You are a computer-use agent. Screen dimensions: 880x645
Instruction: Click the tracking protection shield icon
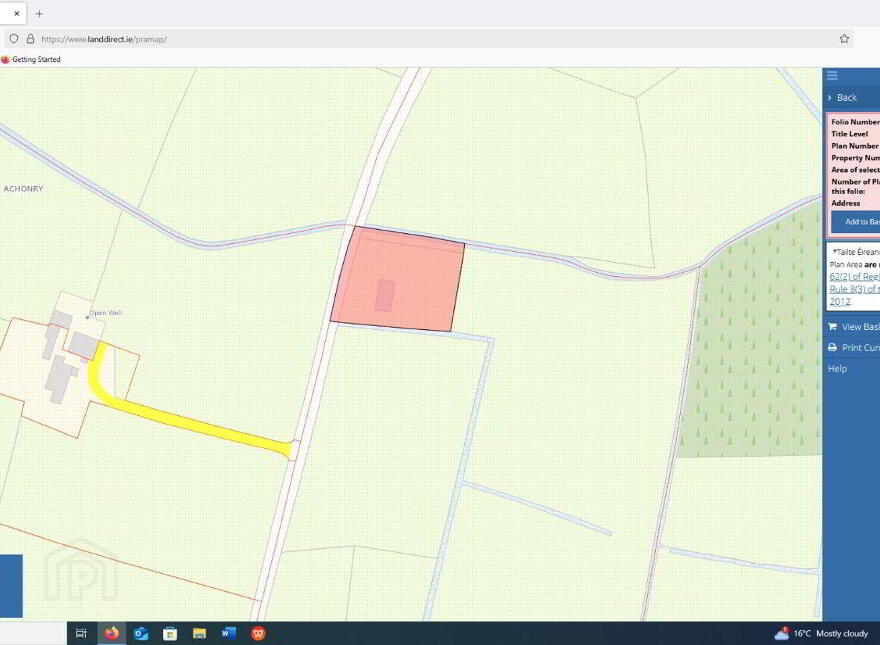(14, 39)
